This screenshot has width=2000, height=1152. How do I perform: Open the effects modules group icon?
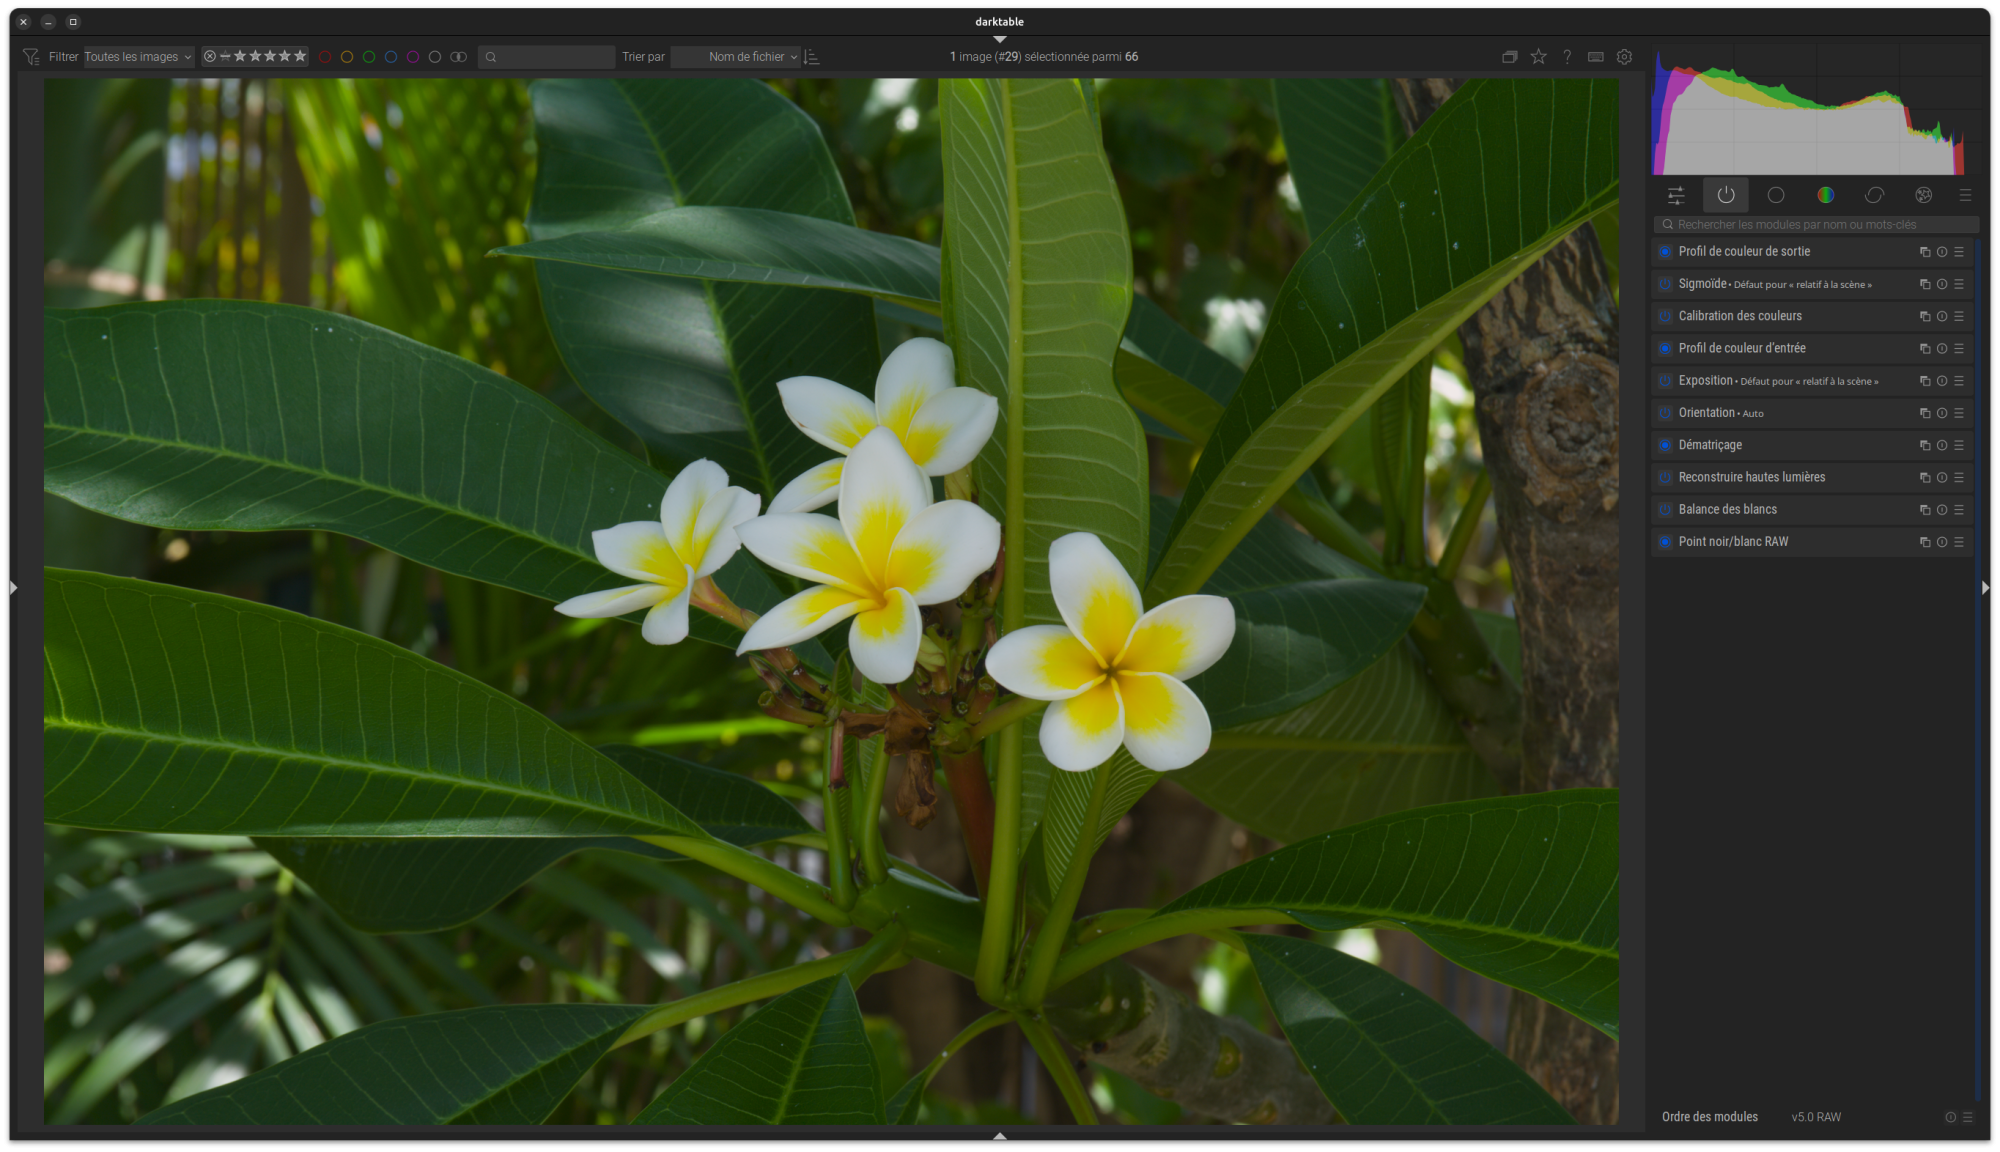coord(1923,195)
